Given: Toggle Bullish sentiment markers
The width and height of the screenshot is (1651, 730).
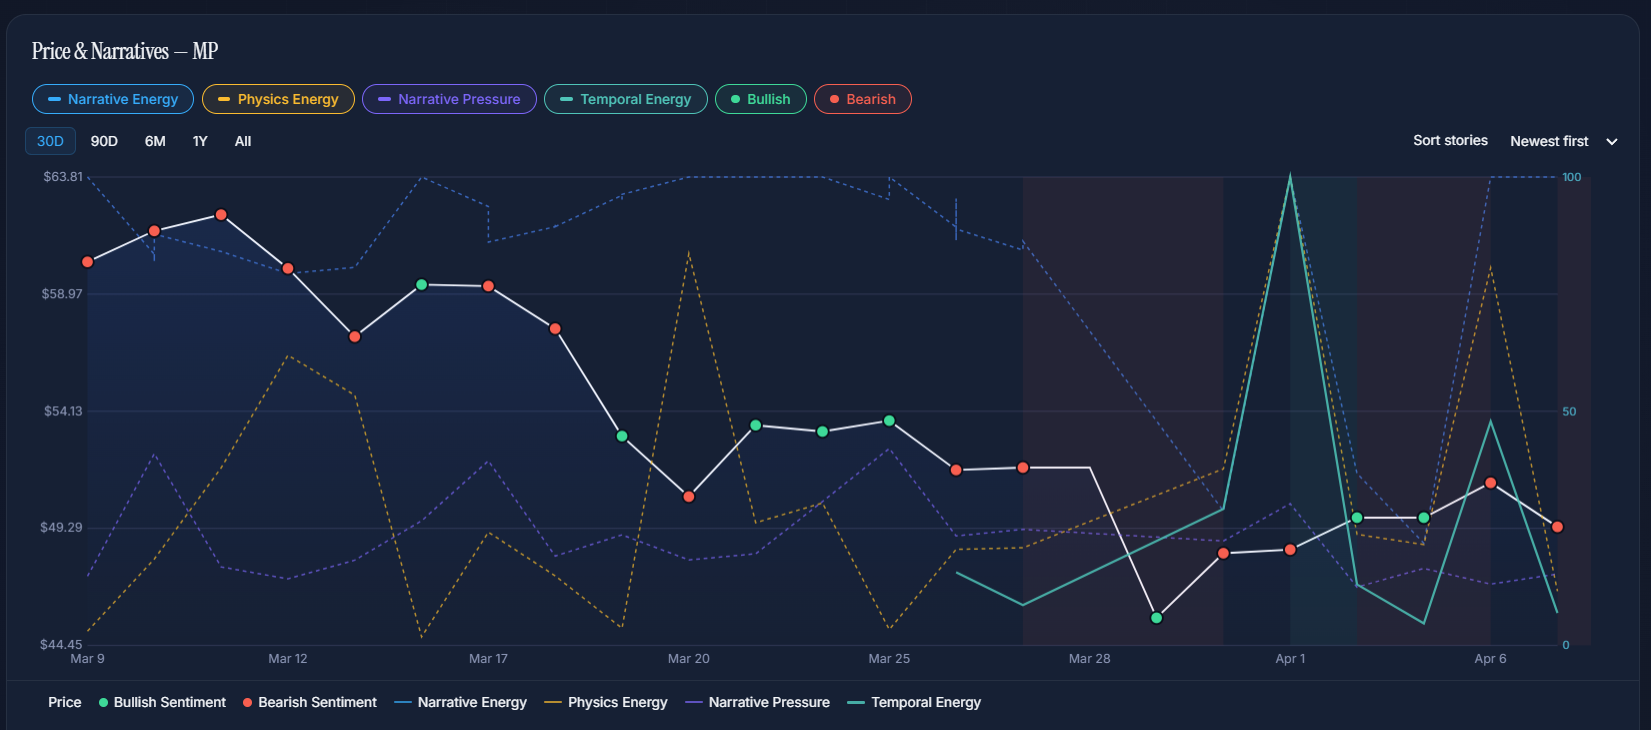Looking at the screenshot, I should (x=760, y=99).
